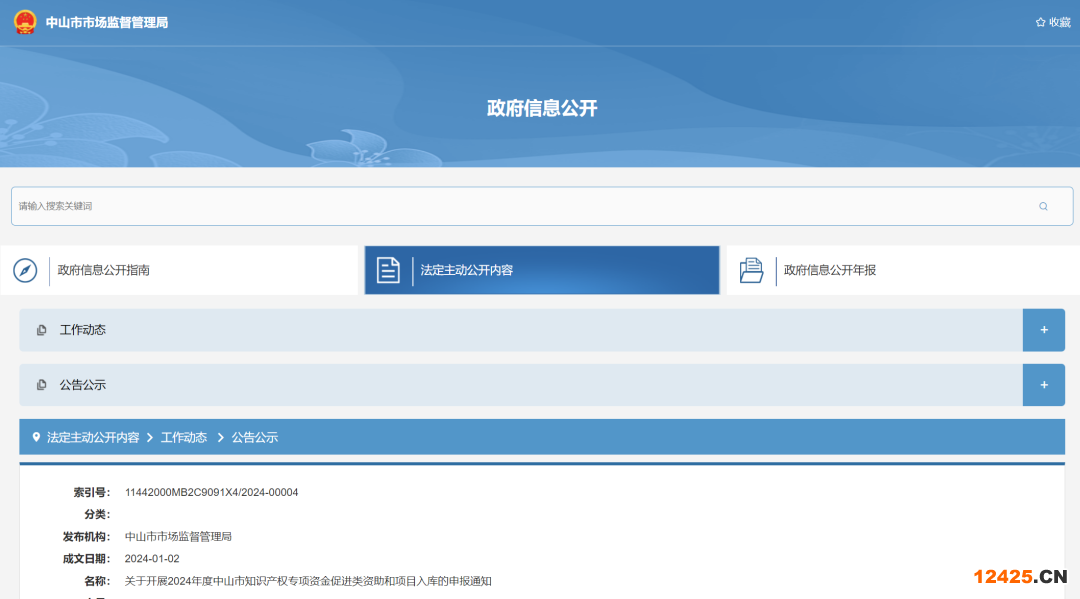This screenshot has height=599, width=1080.
Task: Click 中山市市场监督管理局 site title
Action: (107, 22)
